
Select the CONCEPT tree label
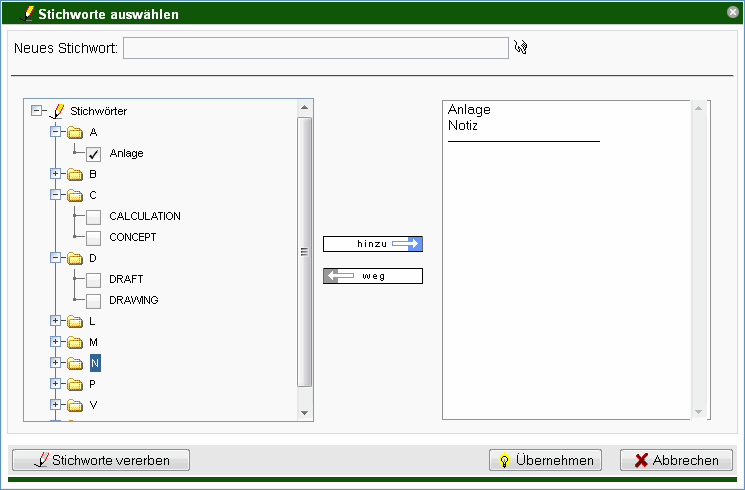(133, 237)
